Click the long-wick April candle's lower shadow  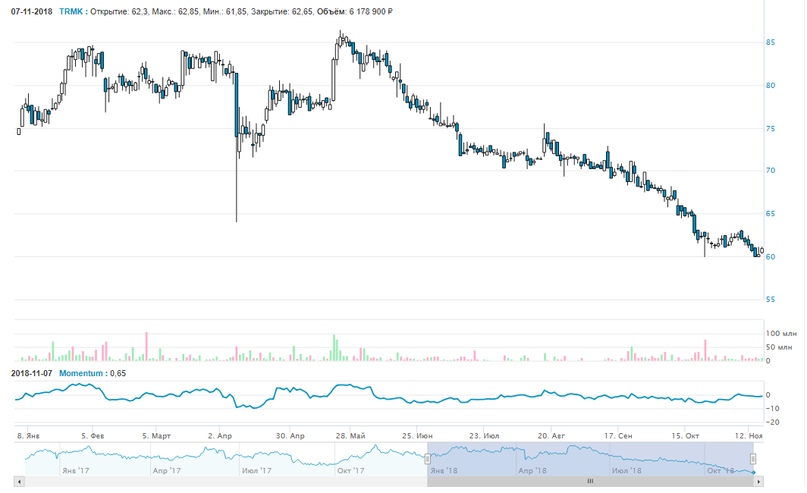coord(236,190)
